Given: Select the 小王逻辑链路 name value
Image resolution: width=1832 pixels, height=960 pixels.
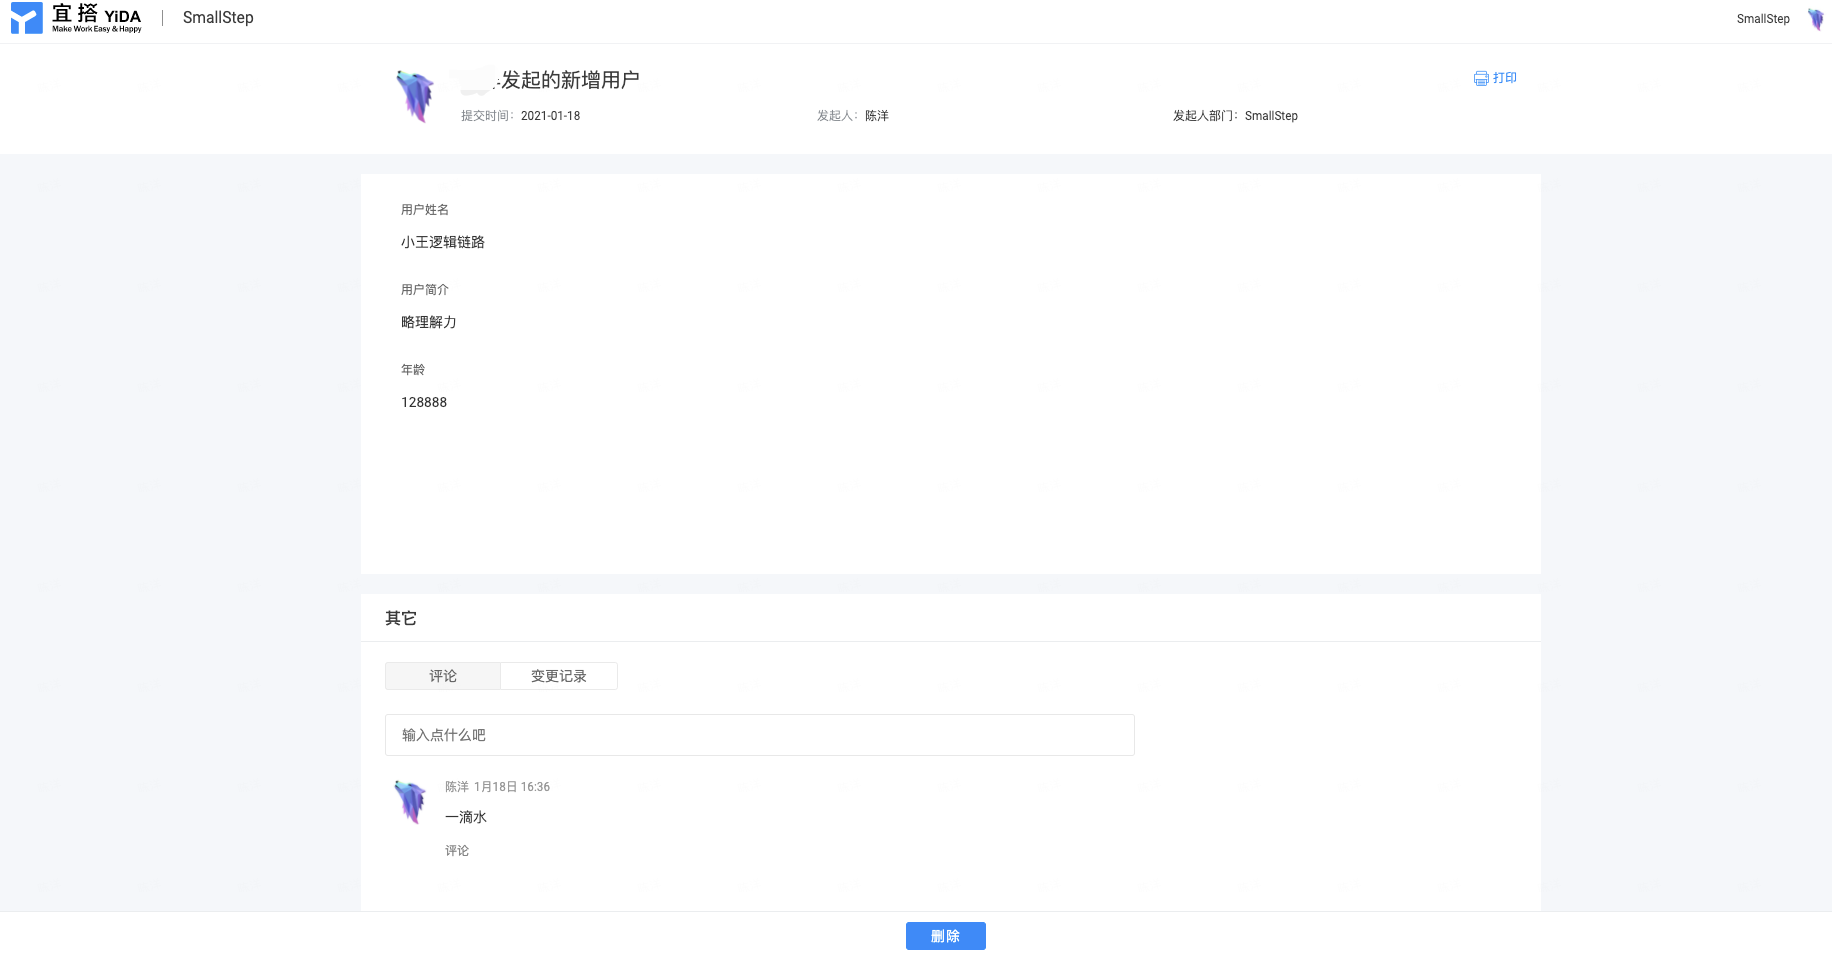Looking at the screenshot, I should click(x=443, y=242).
